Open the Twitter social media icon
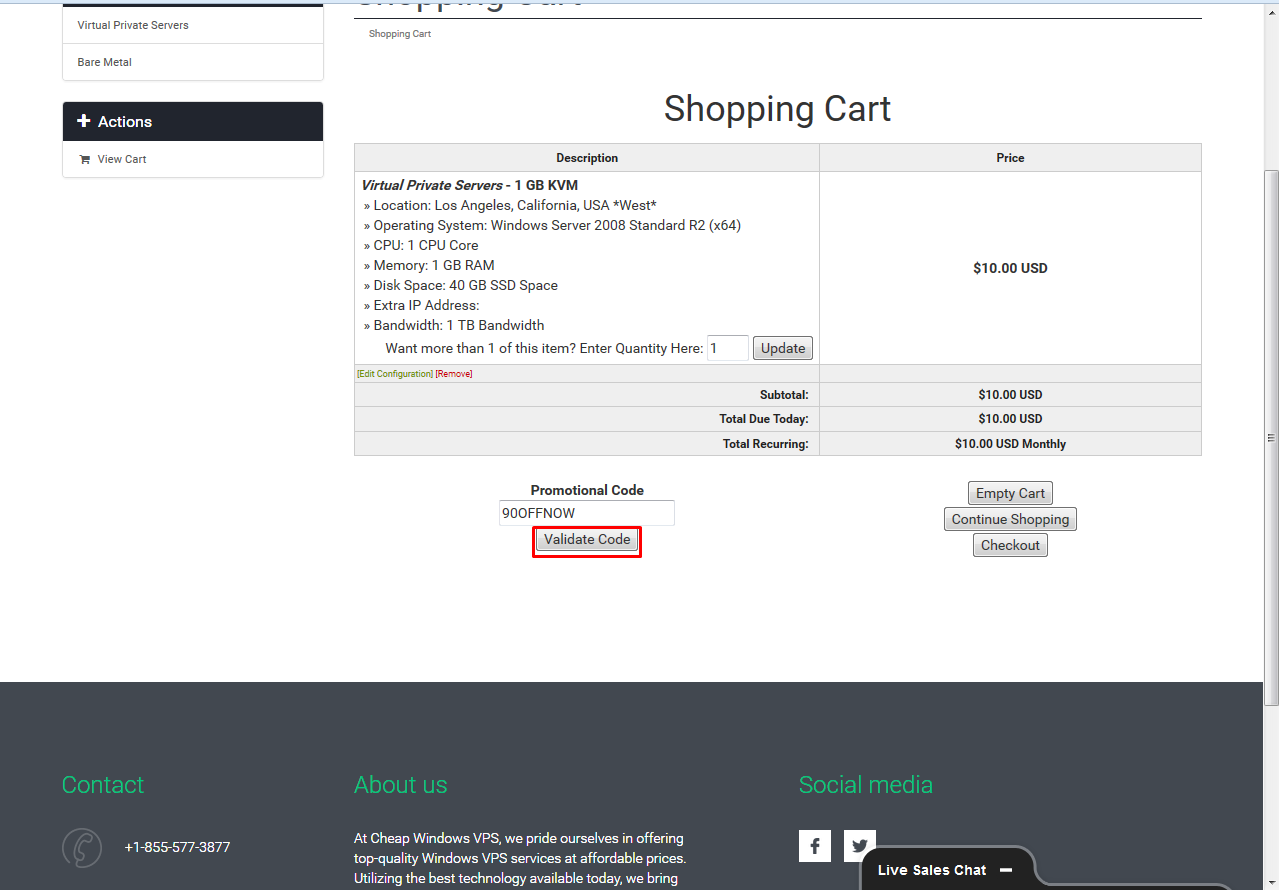This screenshot has width=1279, height=890. click(860, 846)
